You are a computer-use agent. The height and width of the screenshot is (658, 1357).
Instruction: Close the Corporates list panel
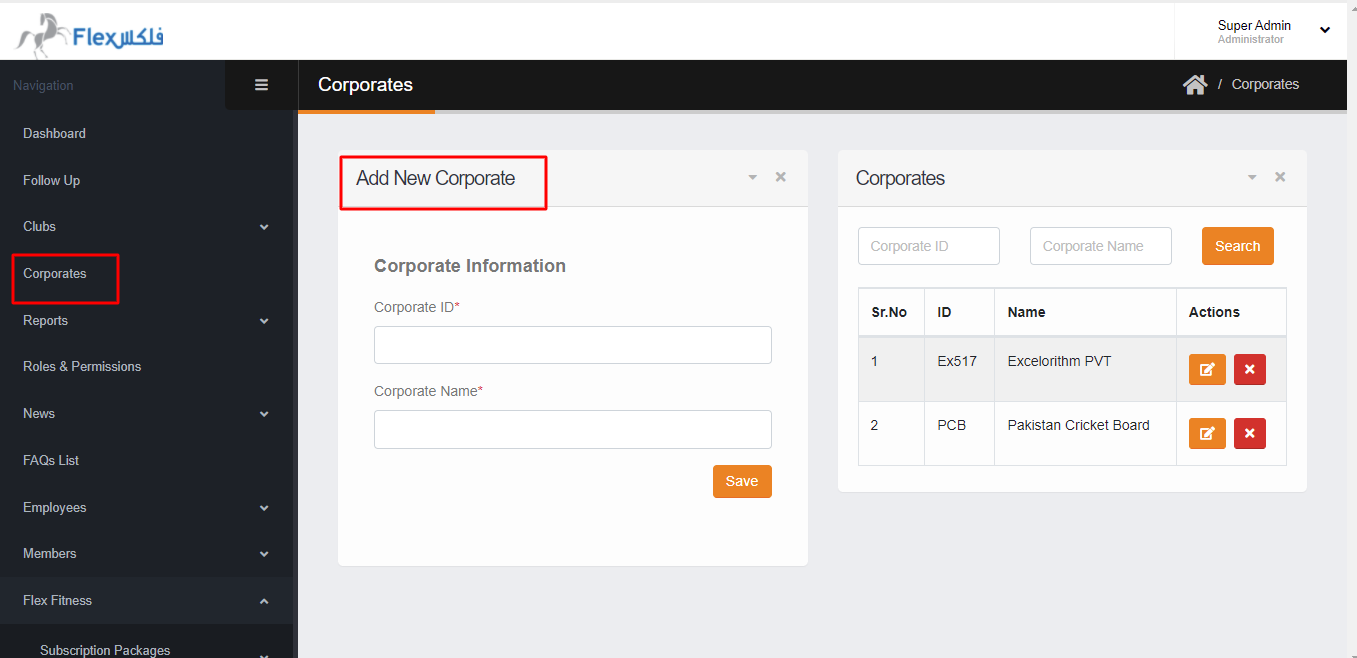[1279, 177]
